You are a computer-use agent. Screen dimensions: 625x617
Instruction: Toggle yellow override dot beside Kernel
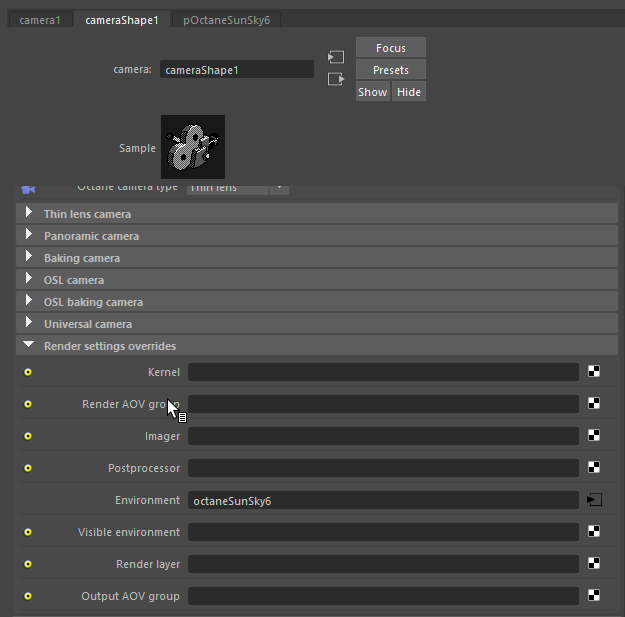click(28, 372)
